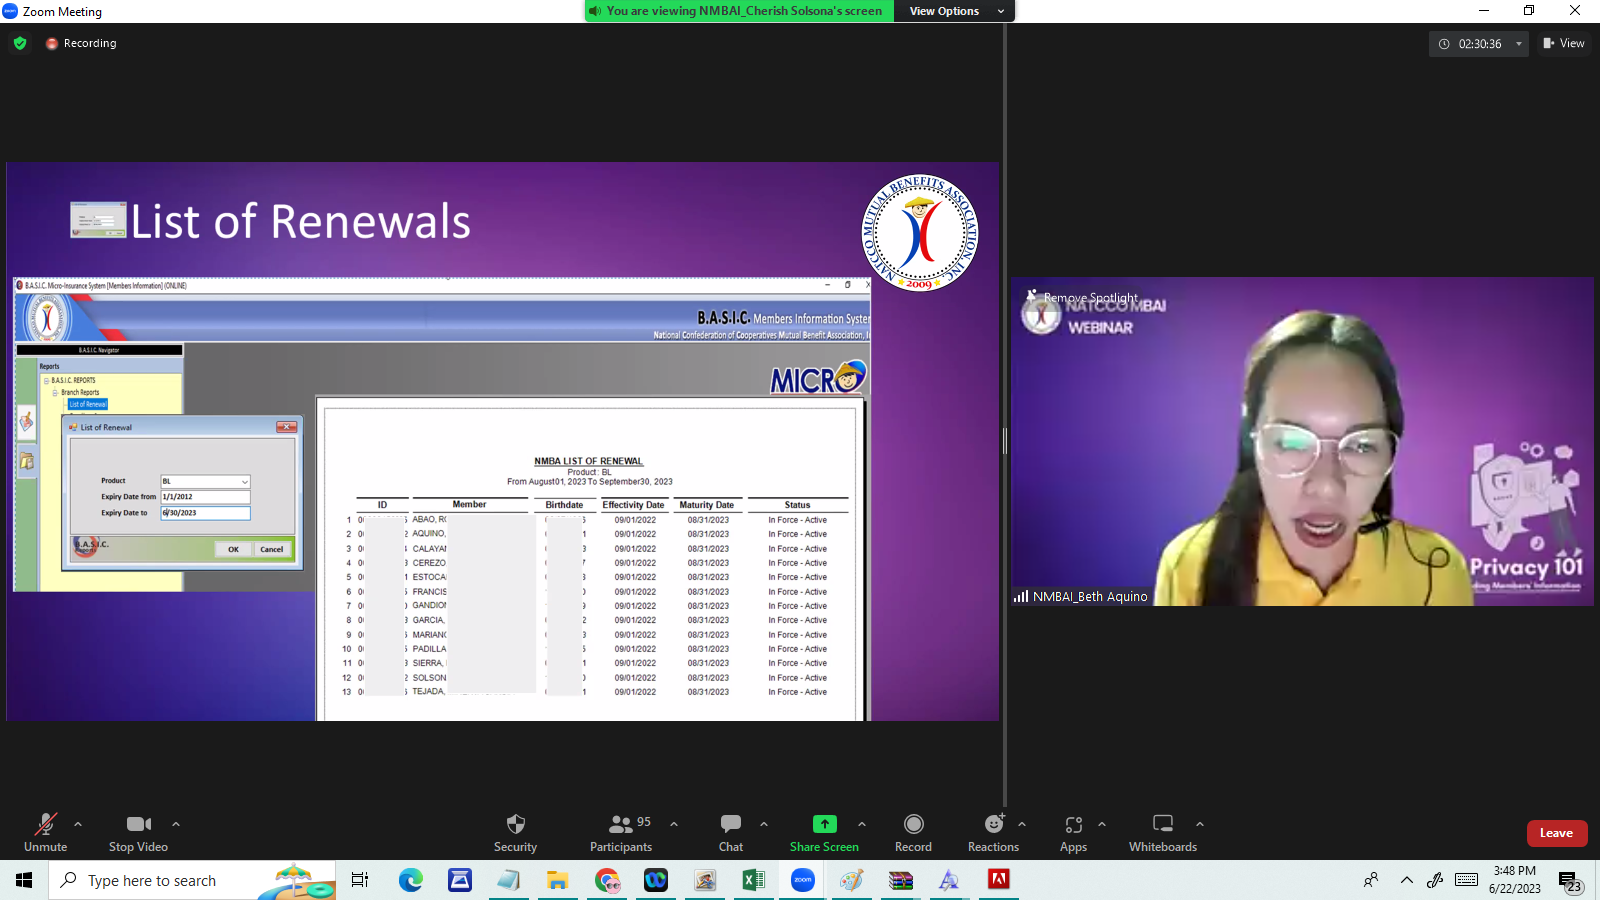1600x900 pixels.
Task: Open Excel from taskbar
Action: pos(753,880)
